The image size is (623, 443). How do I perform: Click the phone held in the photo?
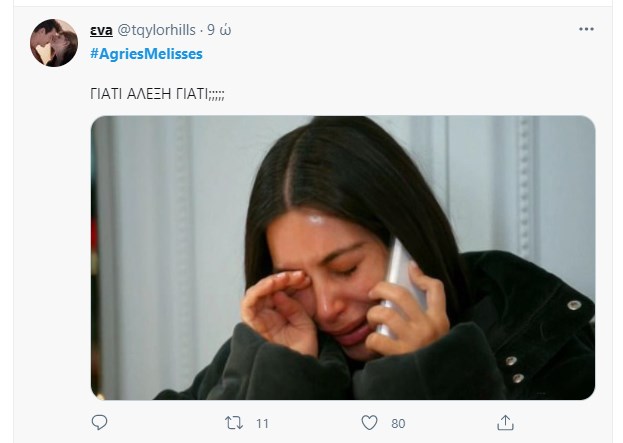click(x=403, y=285)
